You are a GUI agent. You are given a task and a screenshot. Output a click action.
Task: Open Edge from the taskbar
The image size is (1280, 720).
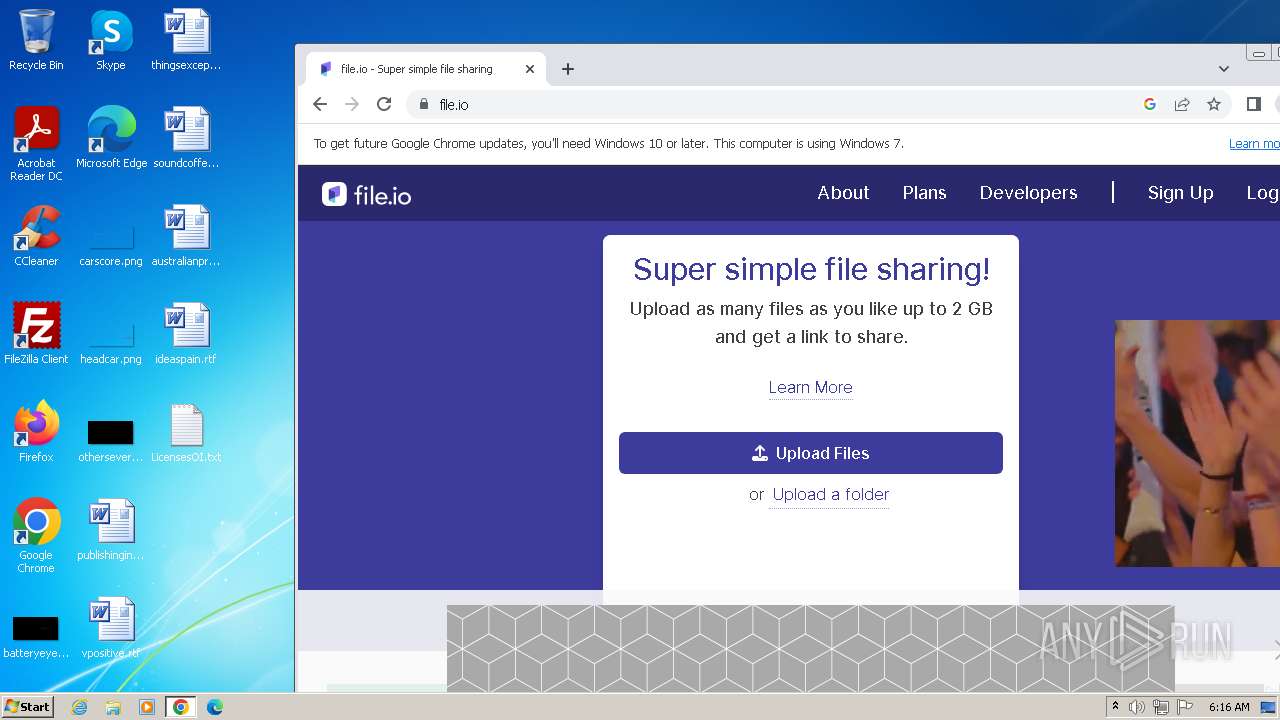(214, 707)
